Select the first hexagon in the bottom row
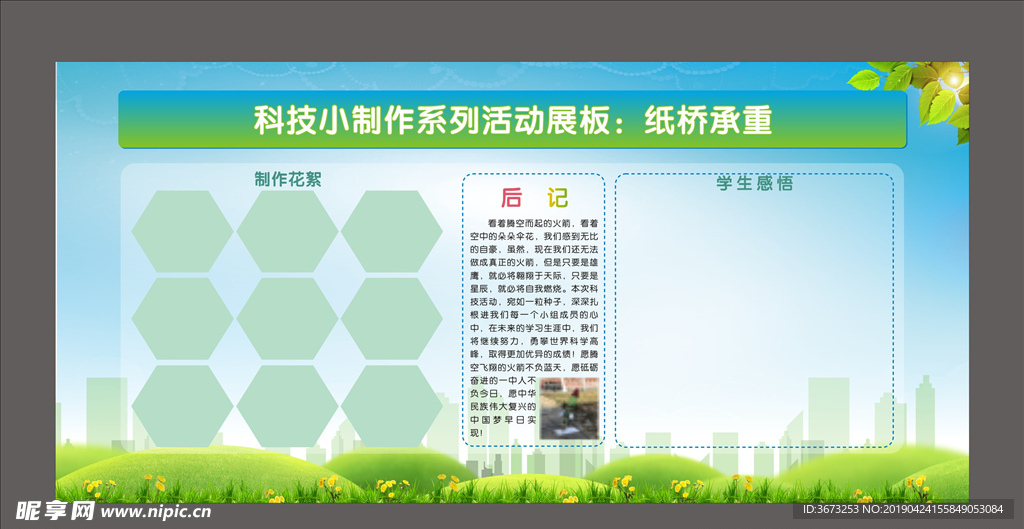This screenshot has height=529, width=1024. (182, 406)
